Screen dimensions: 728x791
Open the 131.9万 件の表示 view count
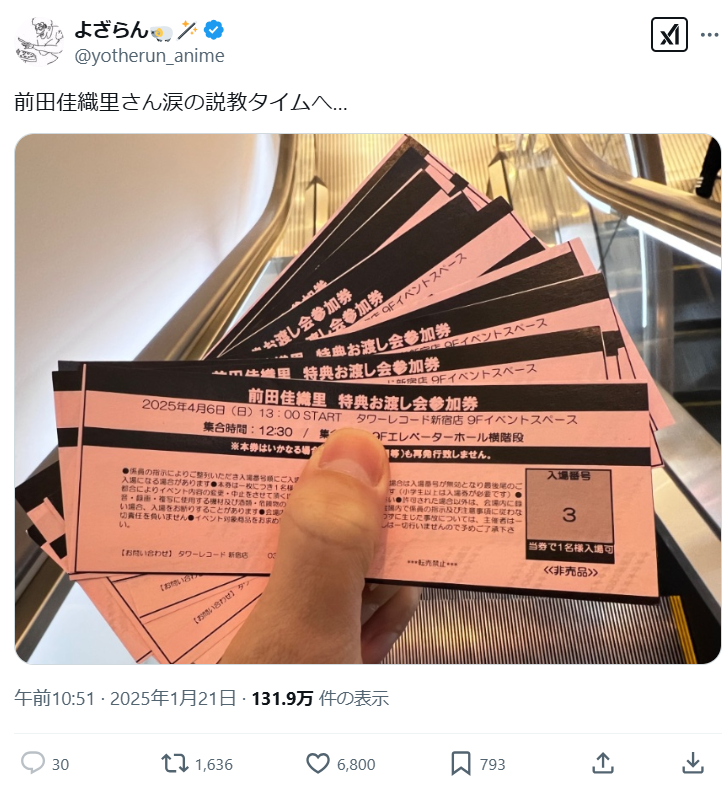coord(320,698)
